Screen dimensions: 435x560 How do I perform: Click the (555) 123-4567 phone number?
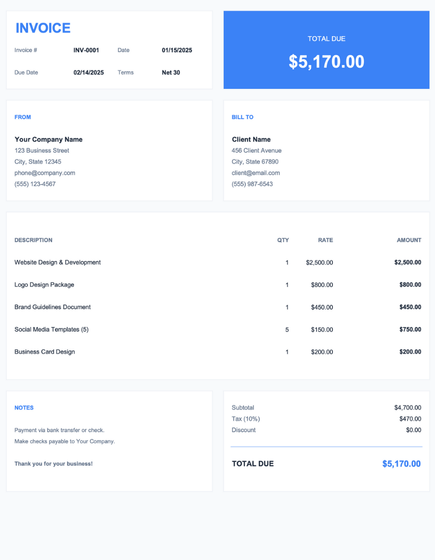[35, 184]
